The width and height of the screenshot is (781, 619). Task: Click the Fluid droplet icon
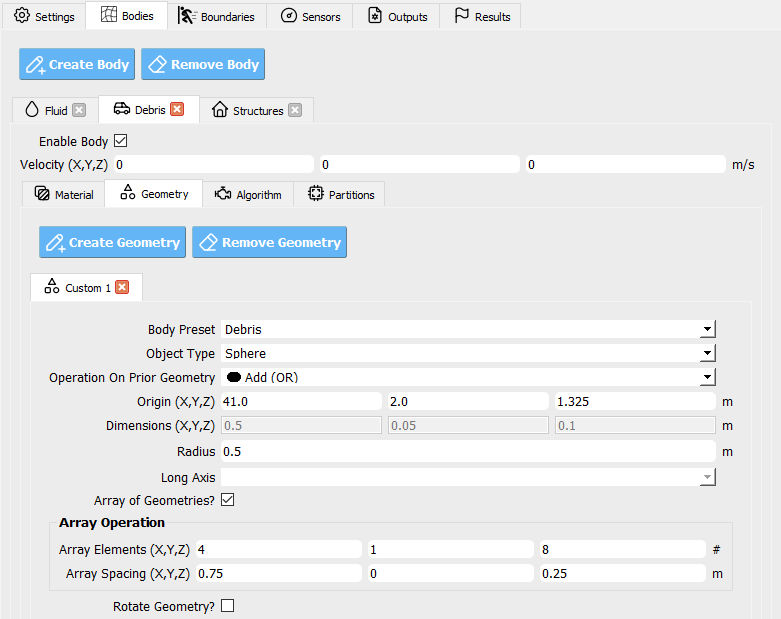[x=32, y=110]
